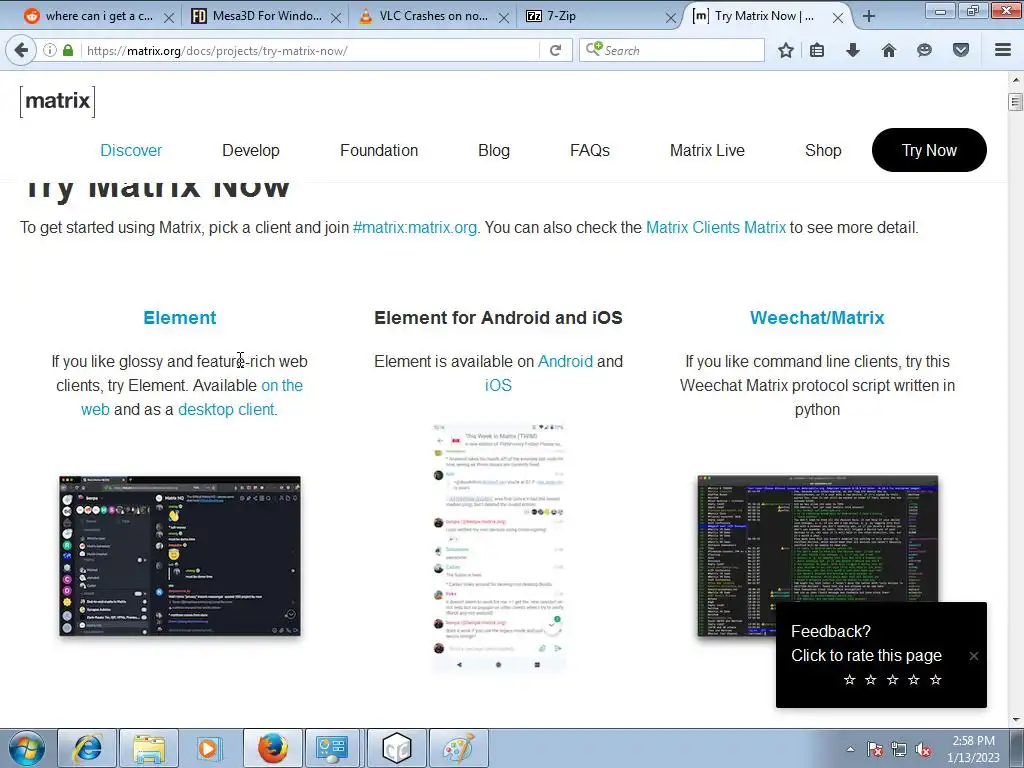Open the Shop nav item
Viewport: 1024px width, 768px height.
[x=823, y=150]
